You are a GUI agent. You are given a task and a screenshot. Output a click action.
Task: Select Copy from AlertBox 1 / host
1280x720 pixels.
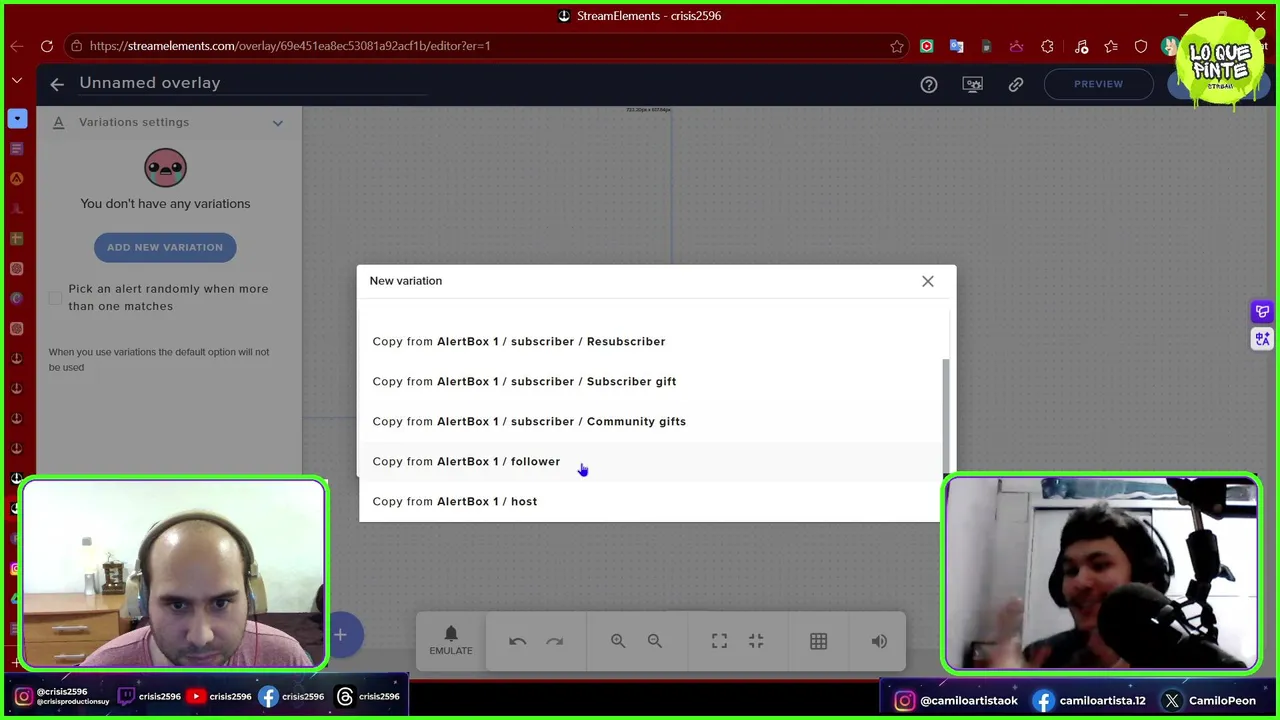pyautogui.click(x=650, y=501)
